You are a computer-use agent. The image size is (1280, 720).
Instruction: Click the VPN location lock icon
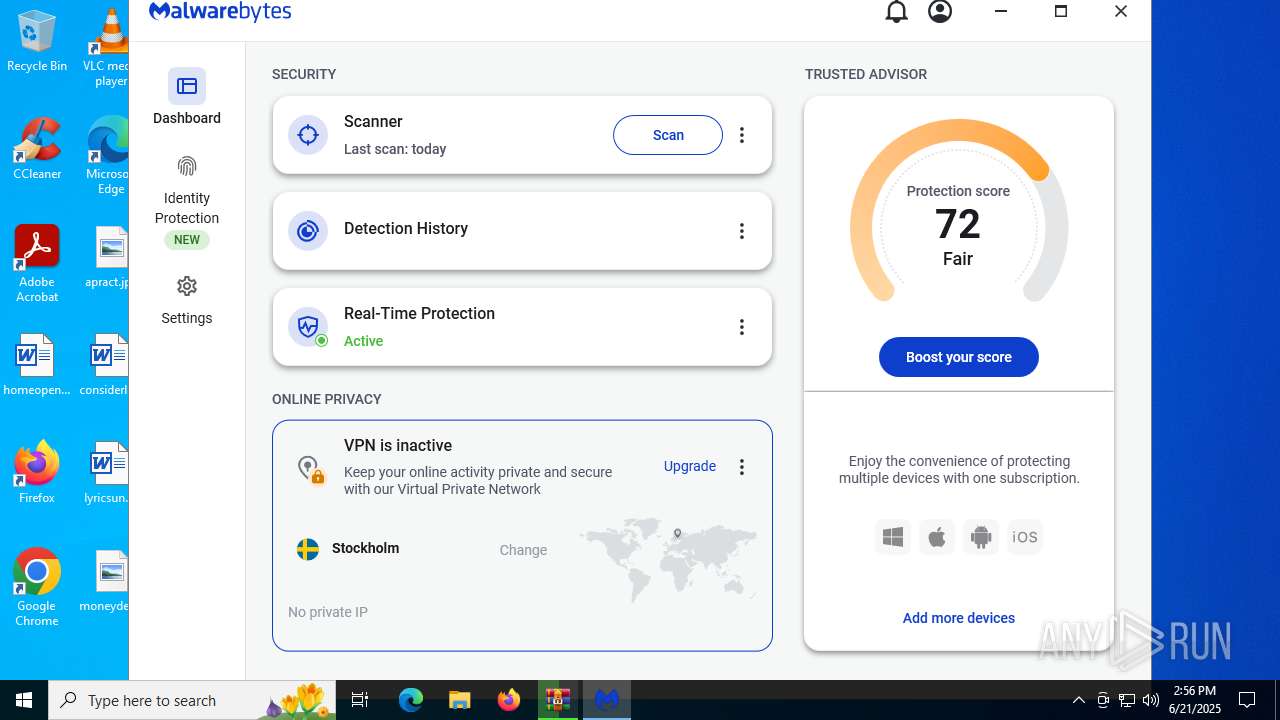coord(309,468)
